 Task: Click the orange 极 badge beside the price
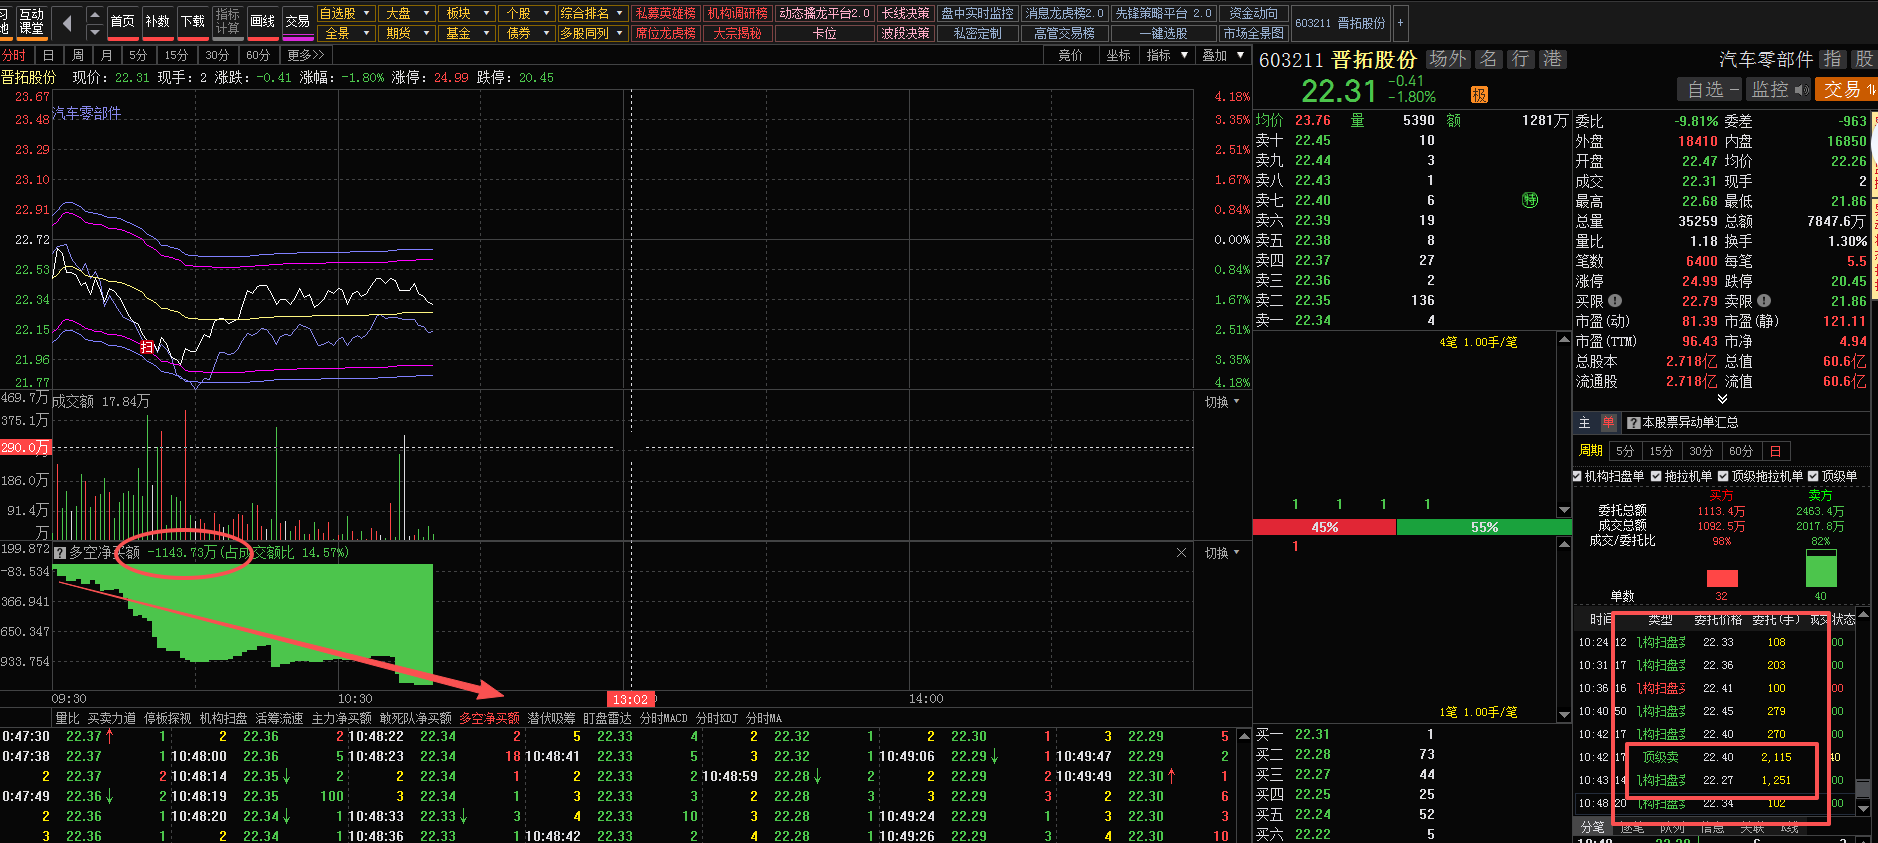pyautogui.click(x=1479, y=95)
